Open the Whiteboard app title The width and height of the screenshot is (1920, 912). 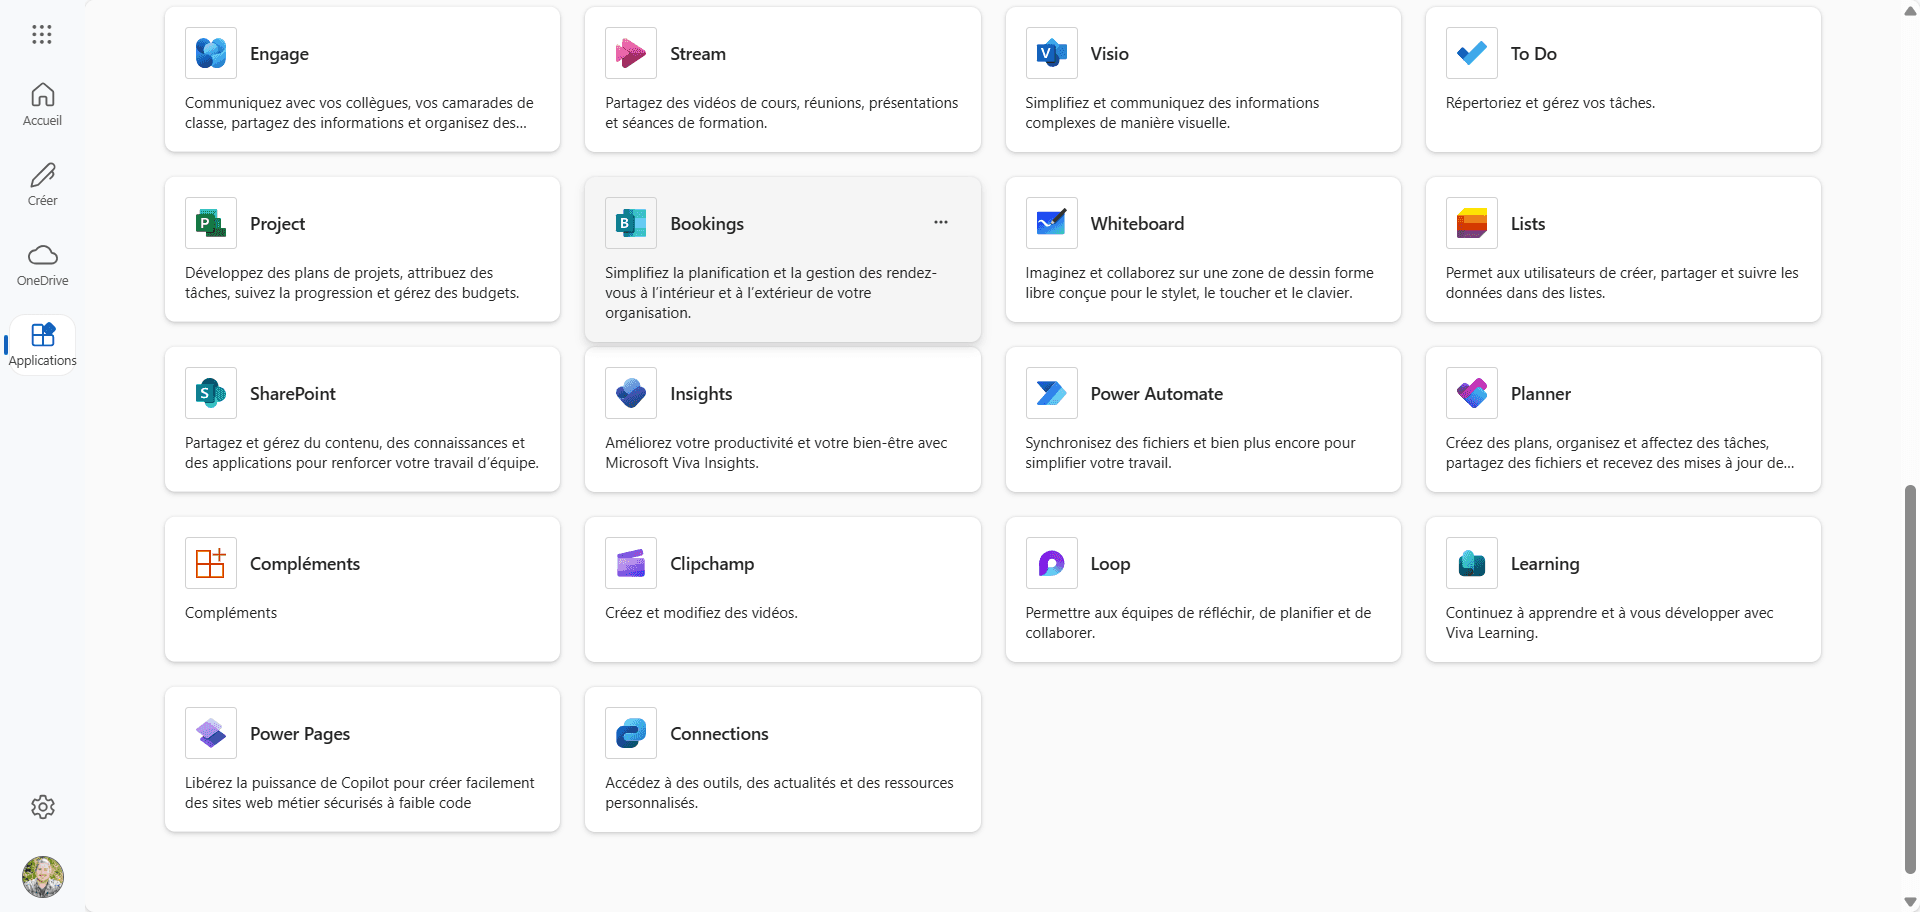tap(1137, 224)
